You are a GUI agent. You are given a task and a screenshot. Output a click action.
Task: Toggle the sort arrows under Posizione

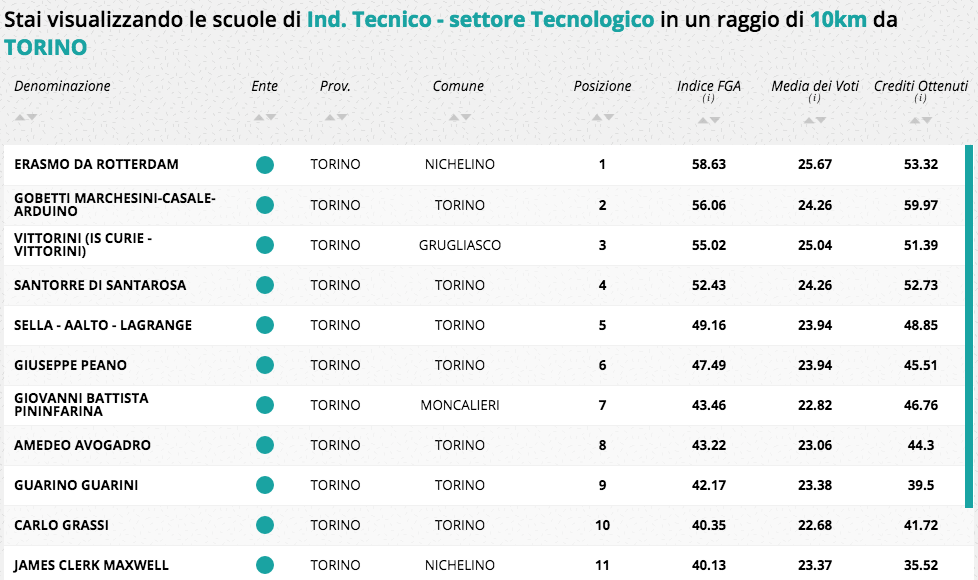pos(602,118)
